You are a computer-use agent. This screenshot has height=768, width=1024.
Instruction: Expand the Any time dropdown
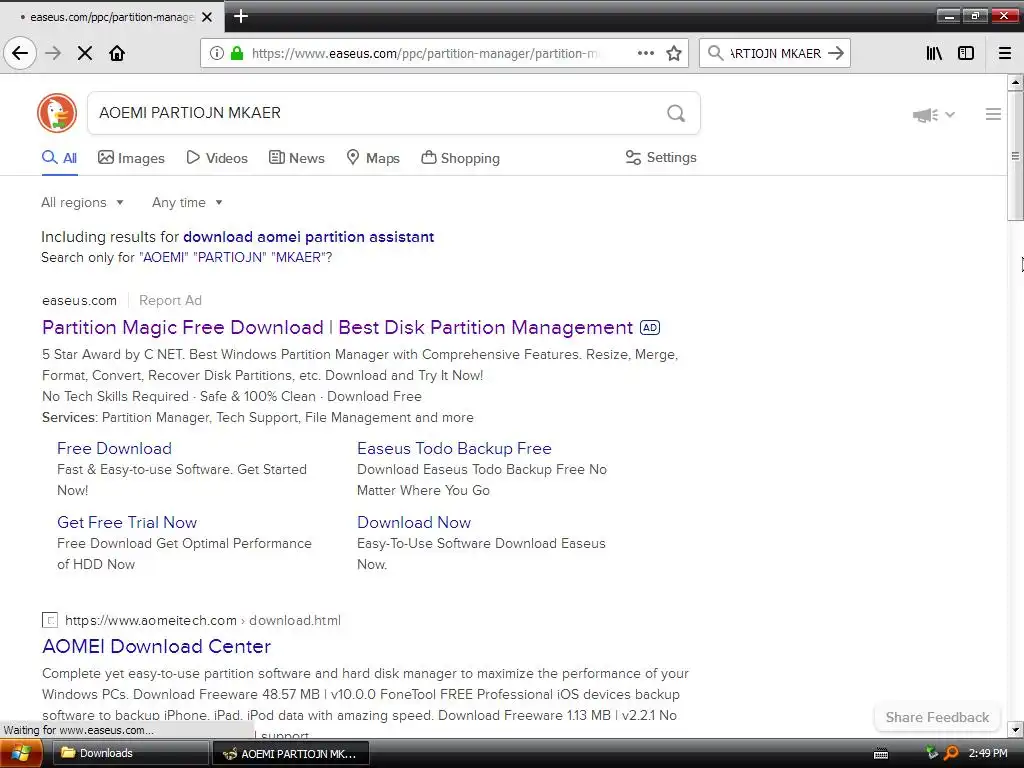click(187, 202)
